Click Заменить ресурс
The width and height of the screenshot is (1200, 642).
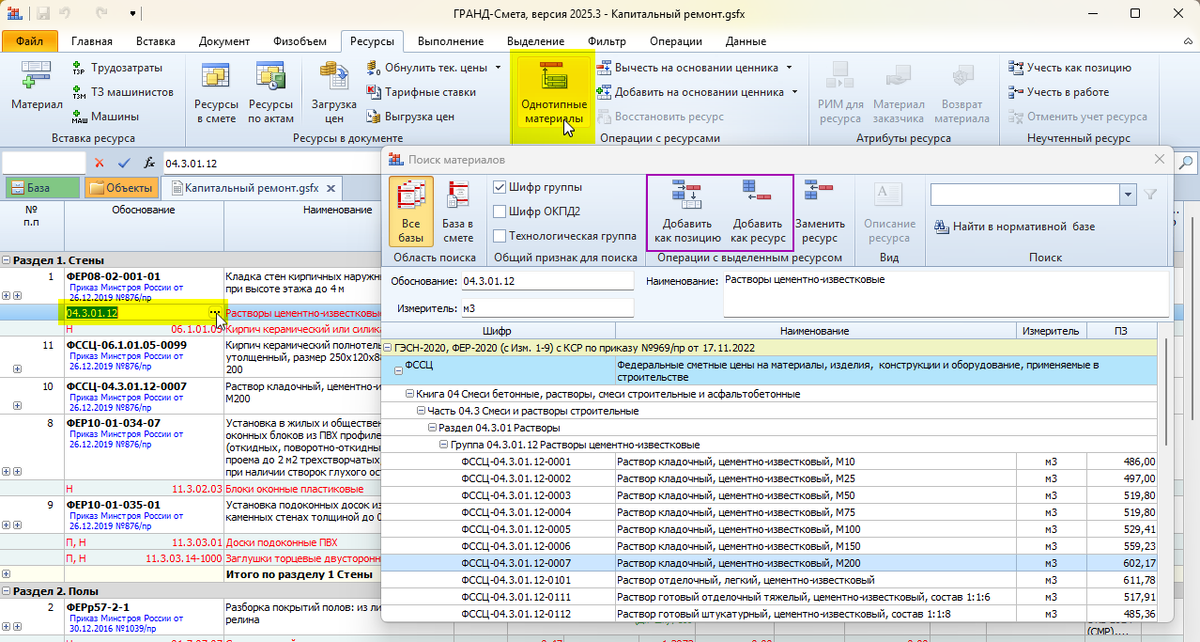click(x=820, y=212)
